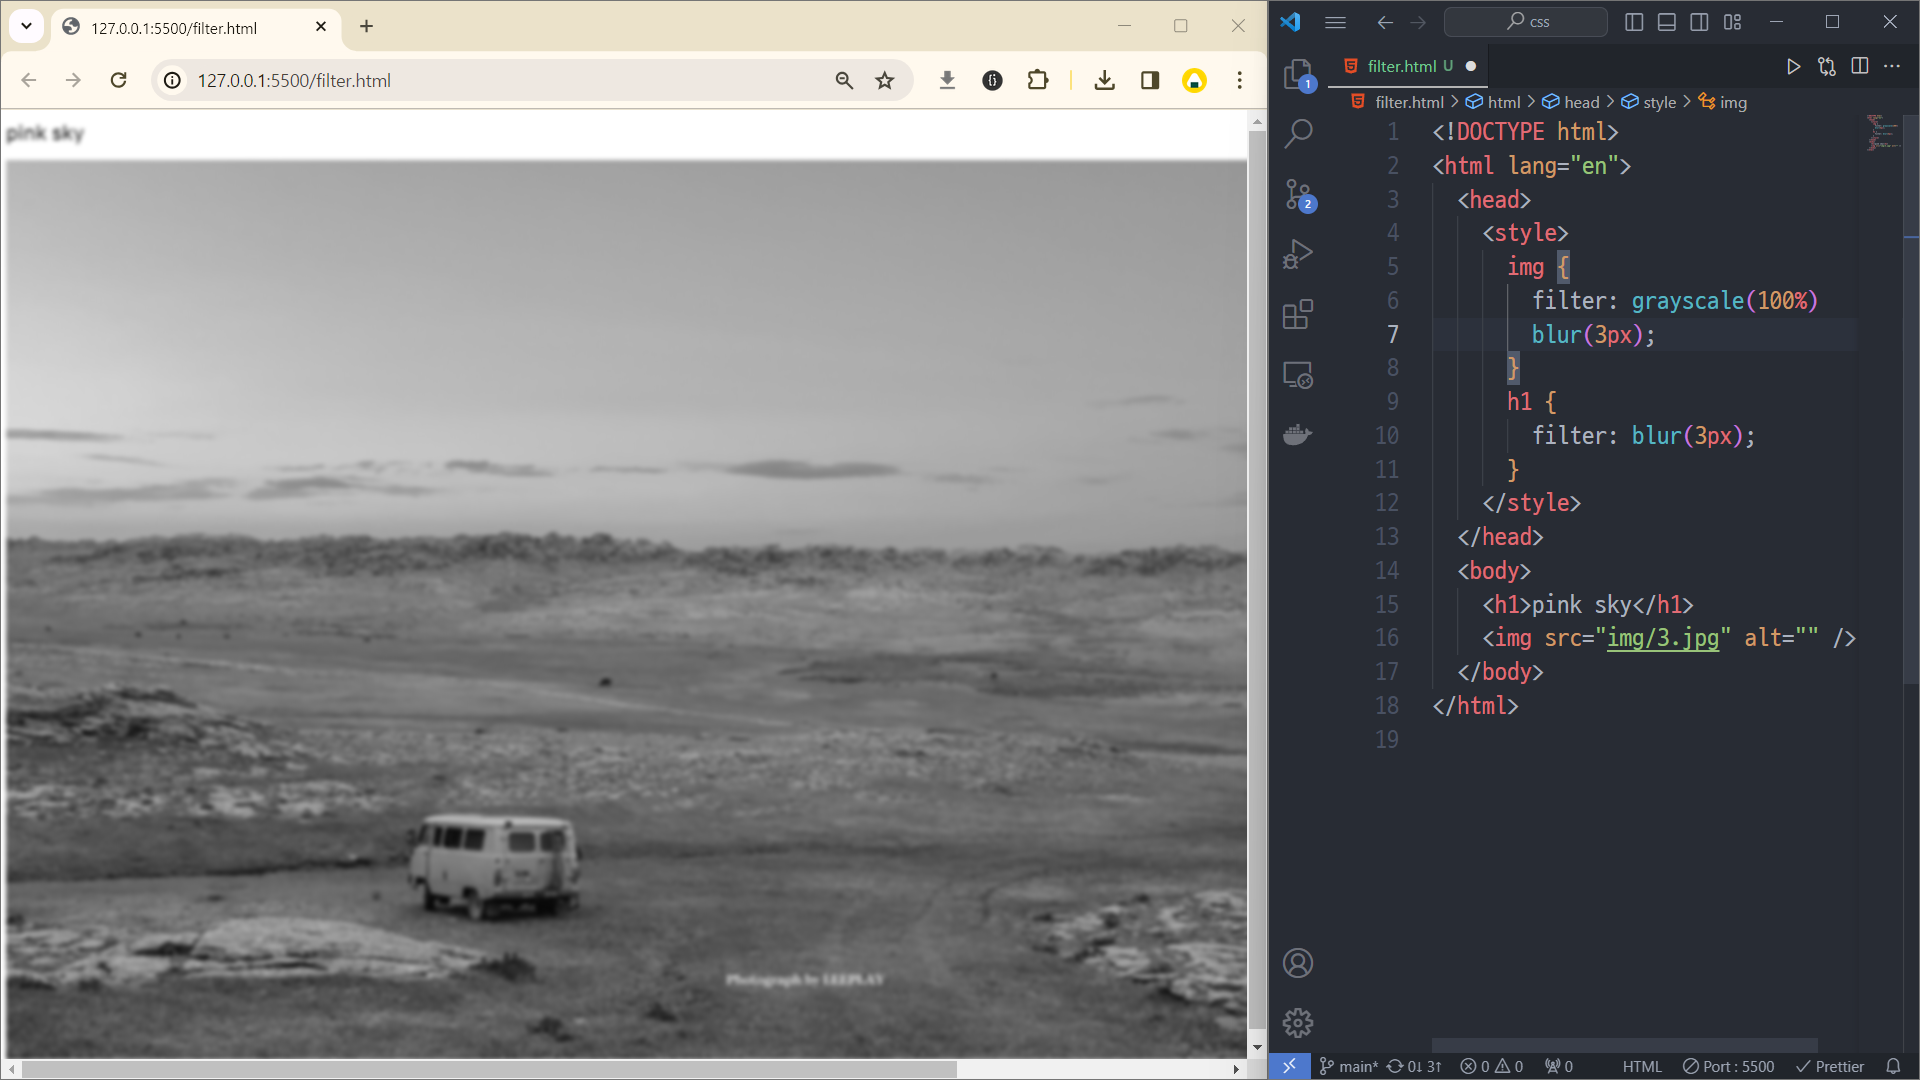This screenshot has width=1920, height=1080.
Task: Open the Explorer view in the activity bar
Action: (1298, 73)
